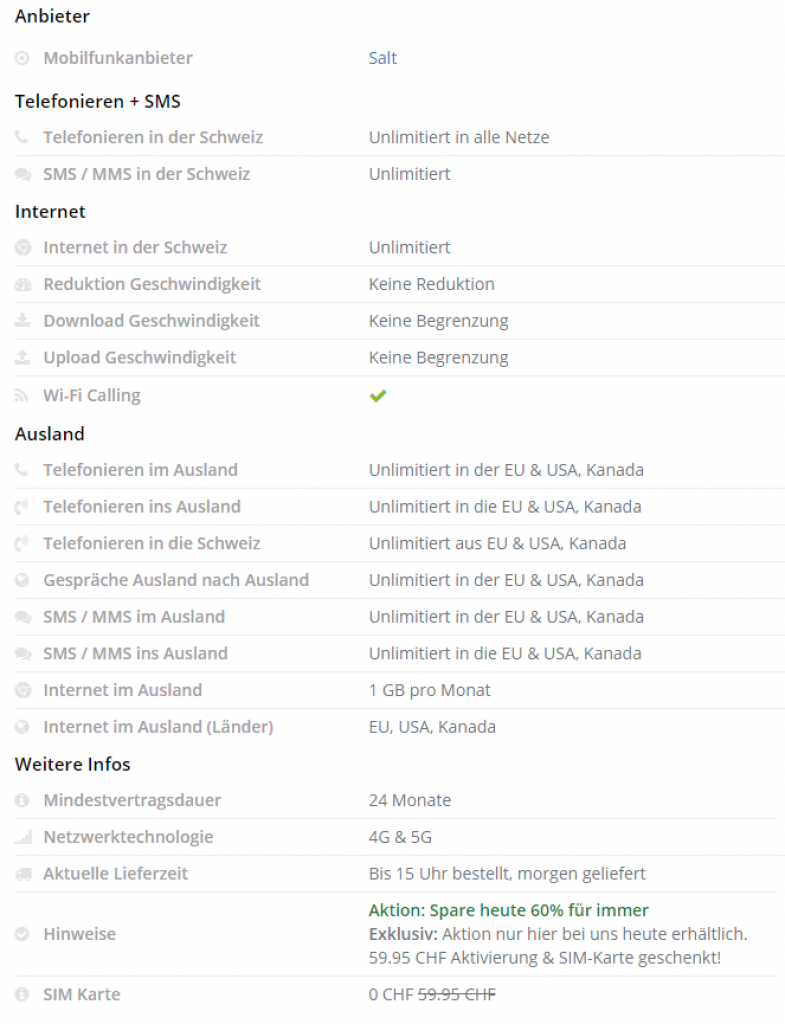Viewport: 785px width, 1024px height.
Task: Click the Wi-Fi Calling signal icon
Action: tap(22, 396)
